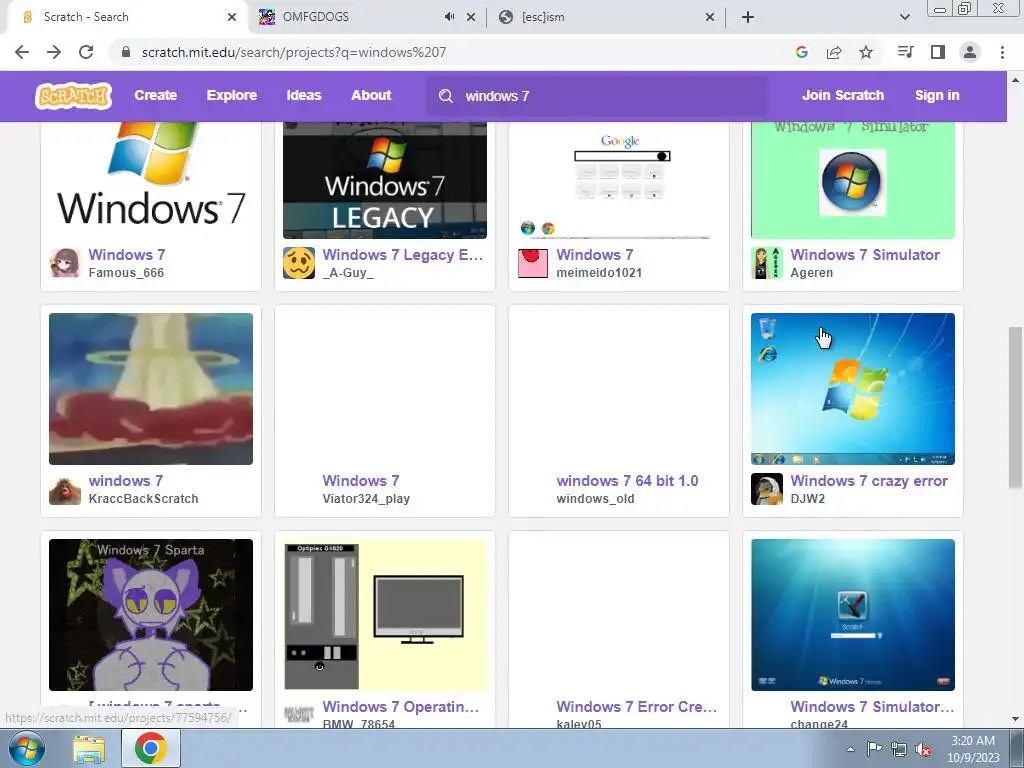Open Windows 7 Simulator... by change24

(x=872, y=707)
